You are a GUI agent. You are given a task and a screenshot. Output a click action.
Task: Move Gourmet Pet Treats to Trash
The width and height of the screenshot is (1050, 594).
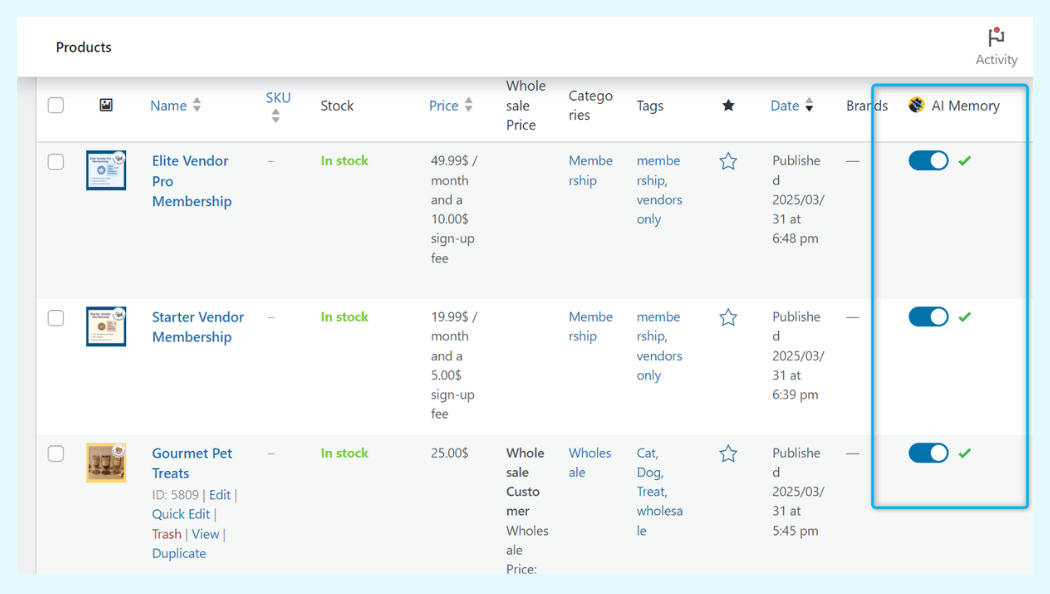point(166,534)
